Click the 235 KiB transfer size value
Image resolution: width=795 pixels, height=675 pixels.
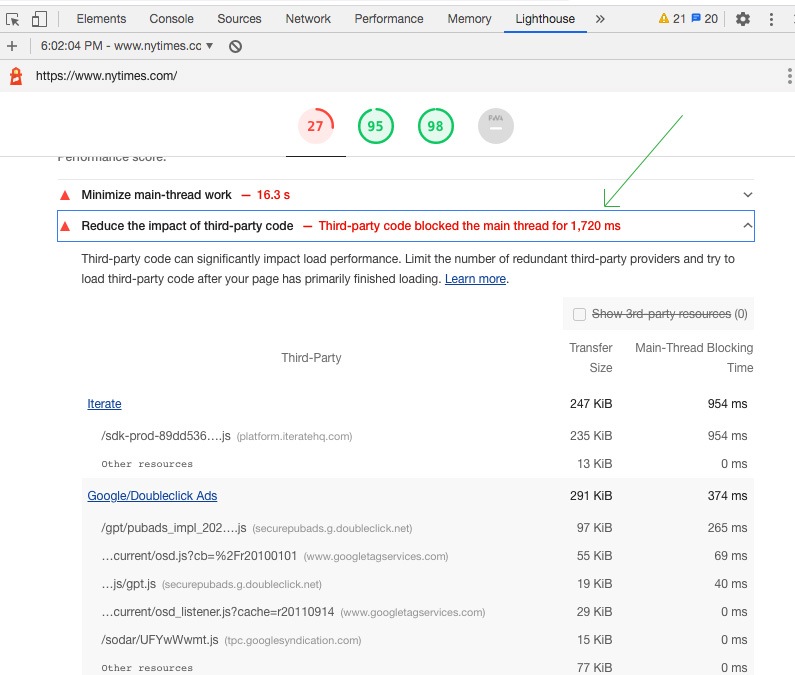point(591,436)
